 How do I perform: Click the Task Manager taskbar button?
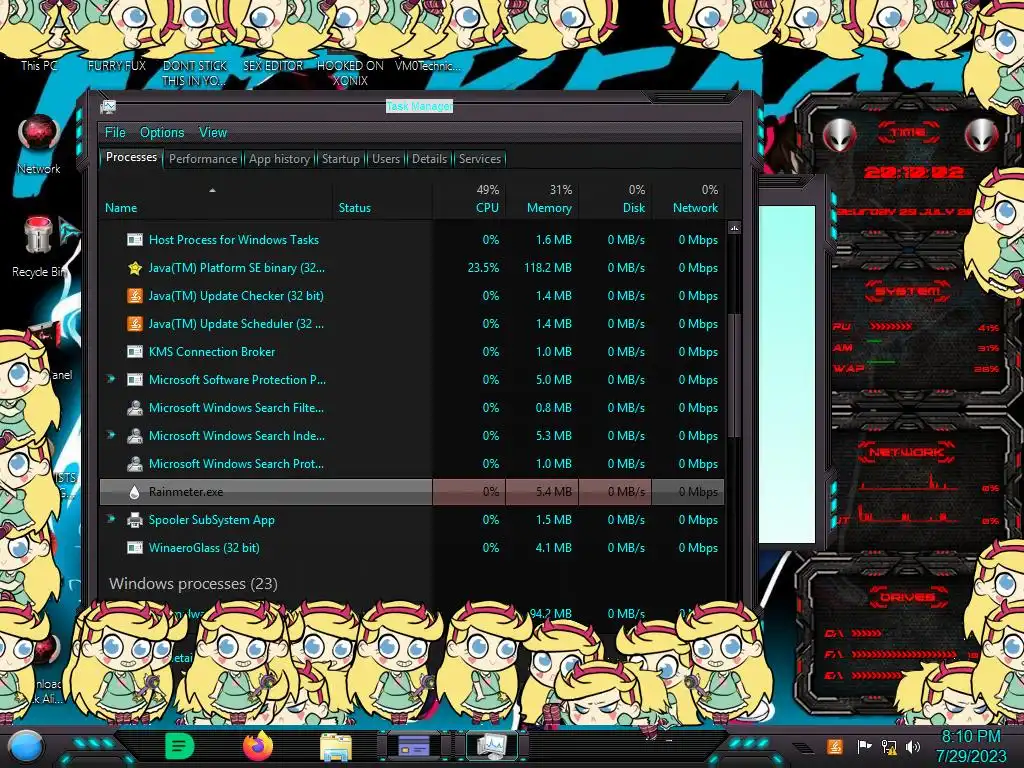pyautogui.click(x=491, y=745)
